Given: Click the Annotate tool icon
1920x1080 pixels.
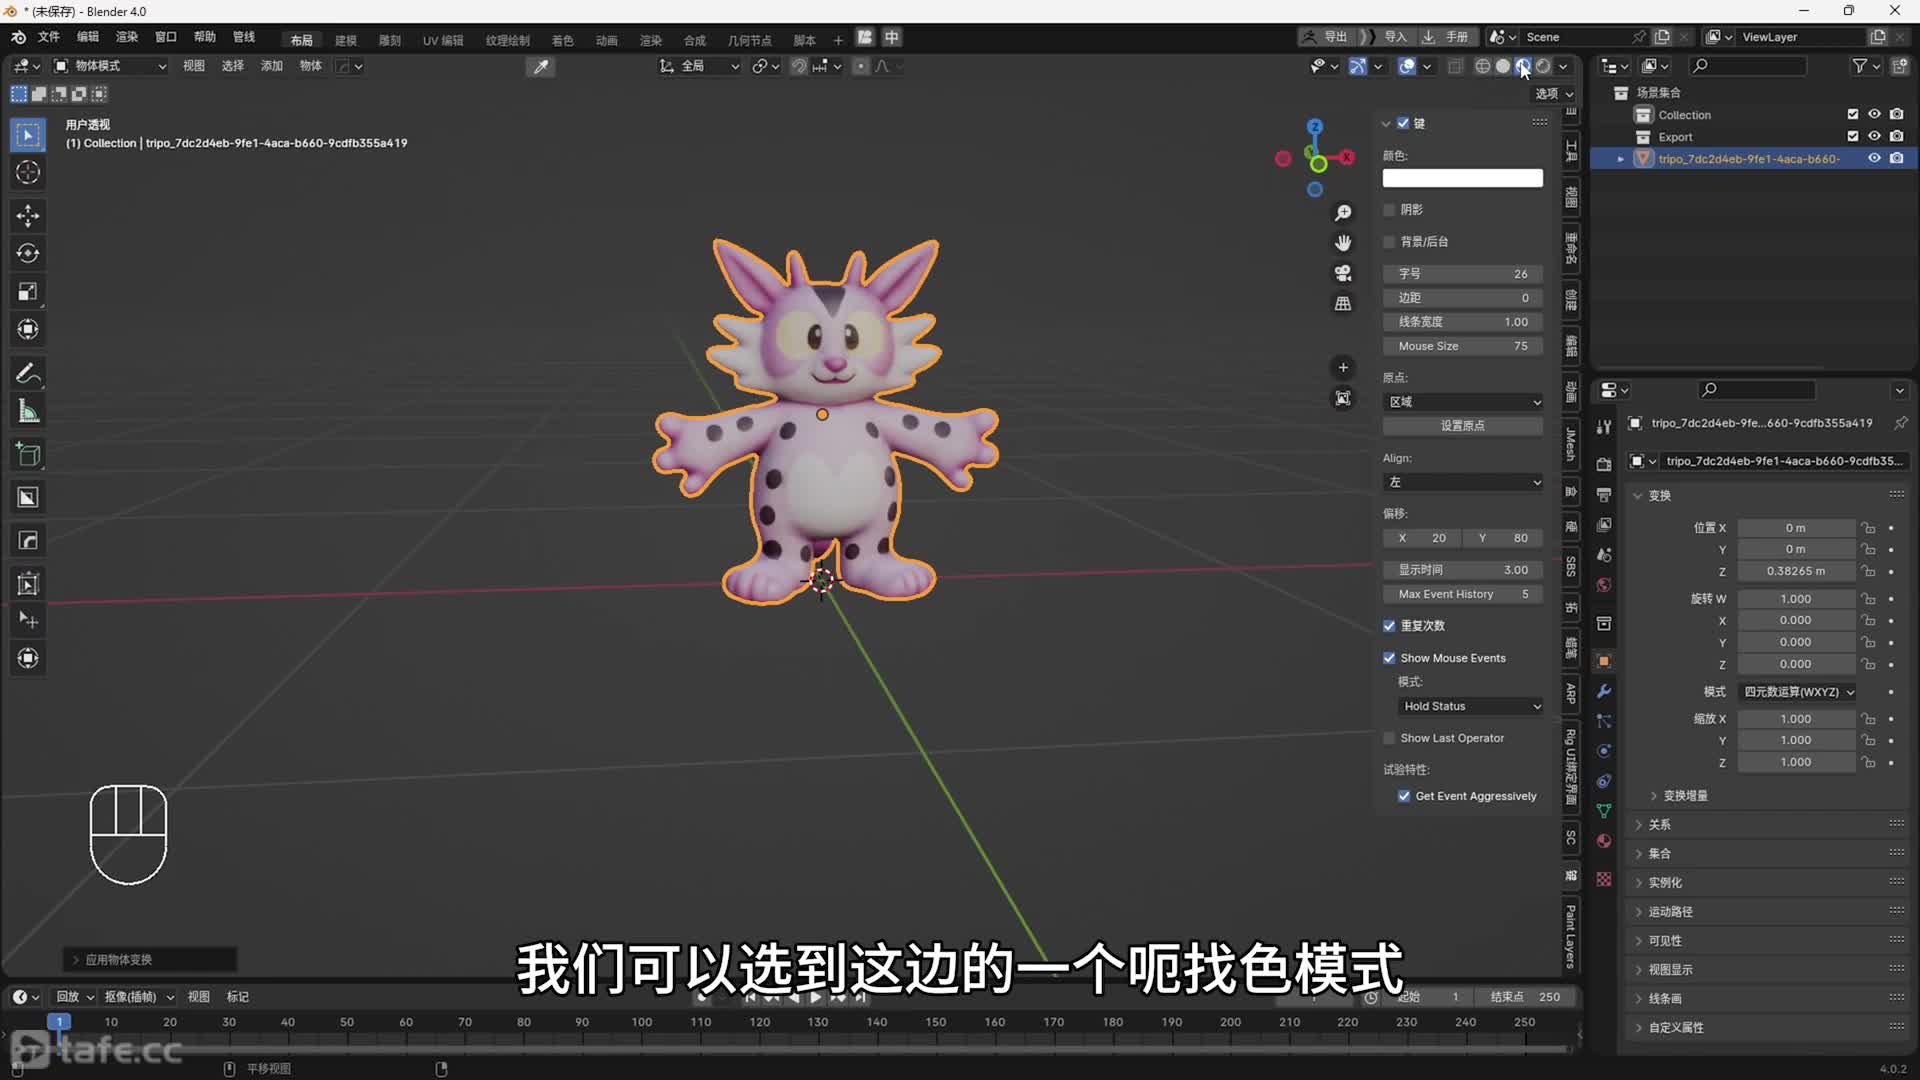Looking at the screenshot, I should [29, 373].
